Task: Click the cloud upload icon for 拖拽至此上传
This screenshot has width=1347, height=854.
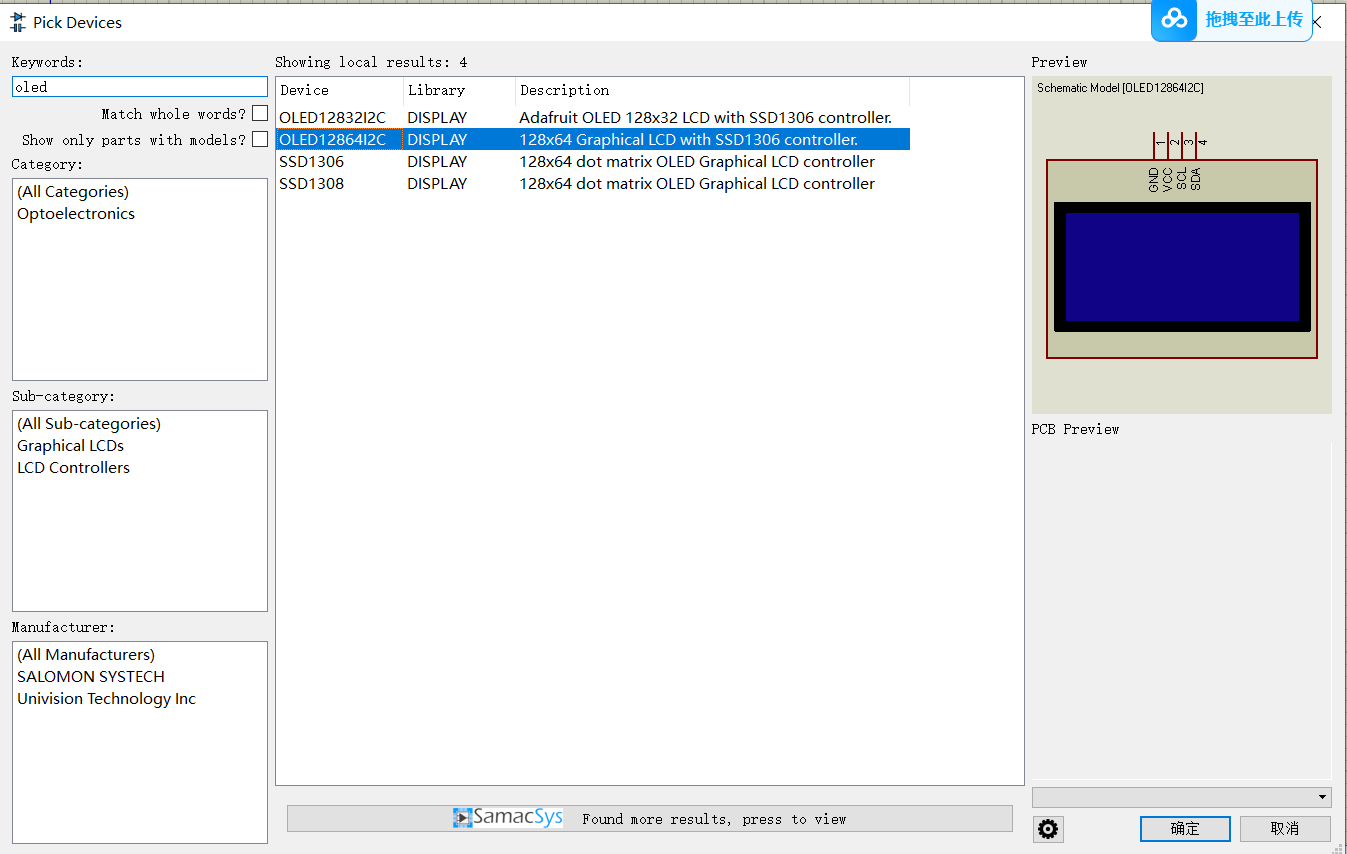Action: 1173,20
